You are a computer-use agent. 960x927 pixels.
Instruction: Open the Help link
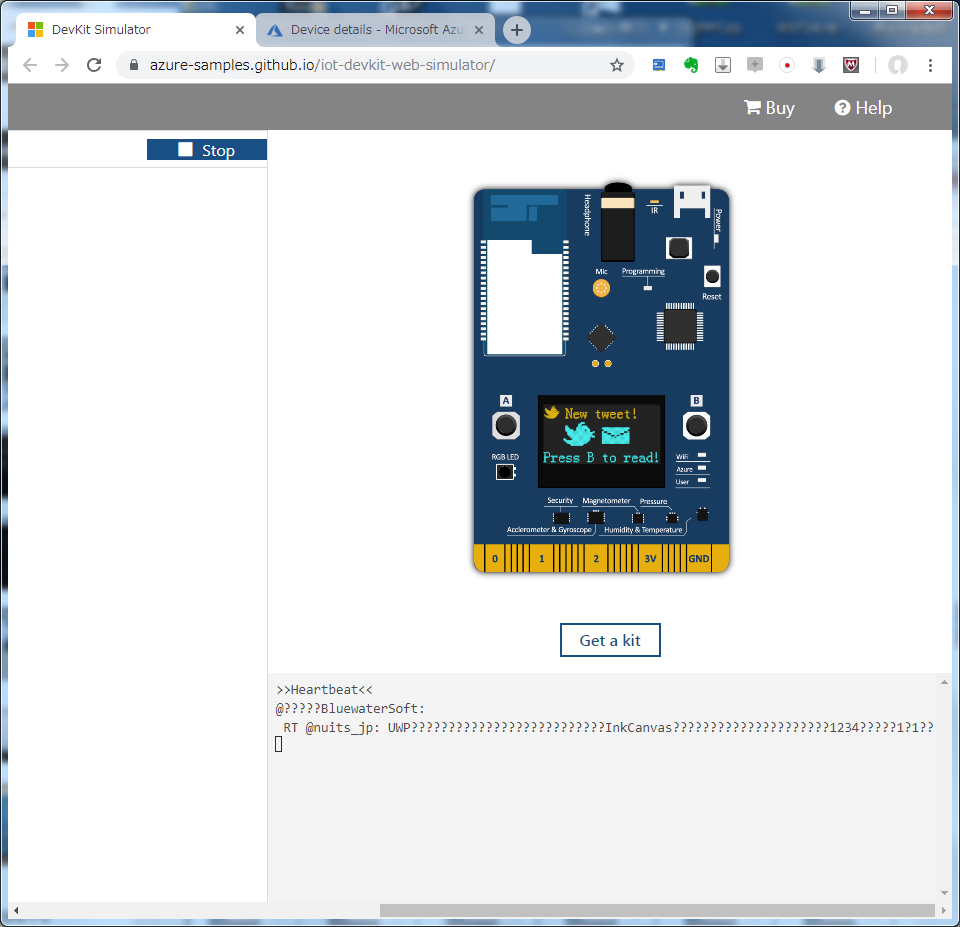click(863, 108)
